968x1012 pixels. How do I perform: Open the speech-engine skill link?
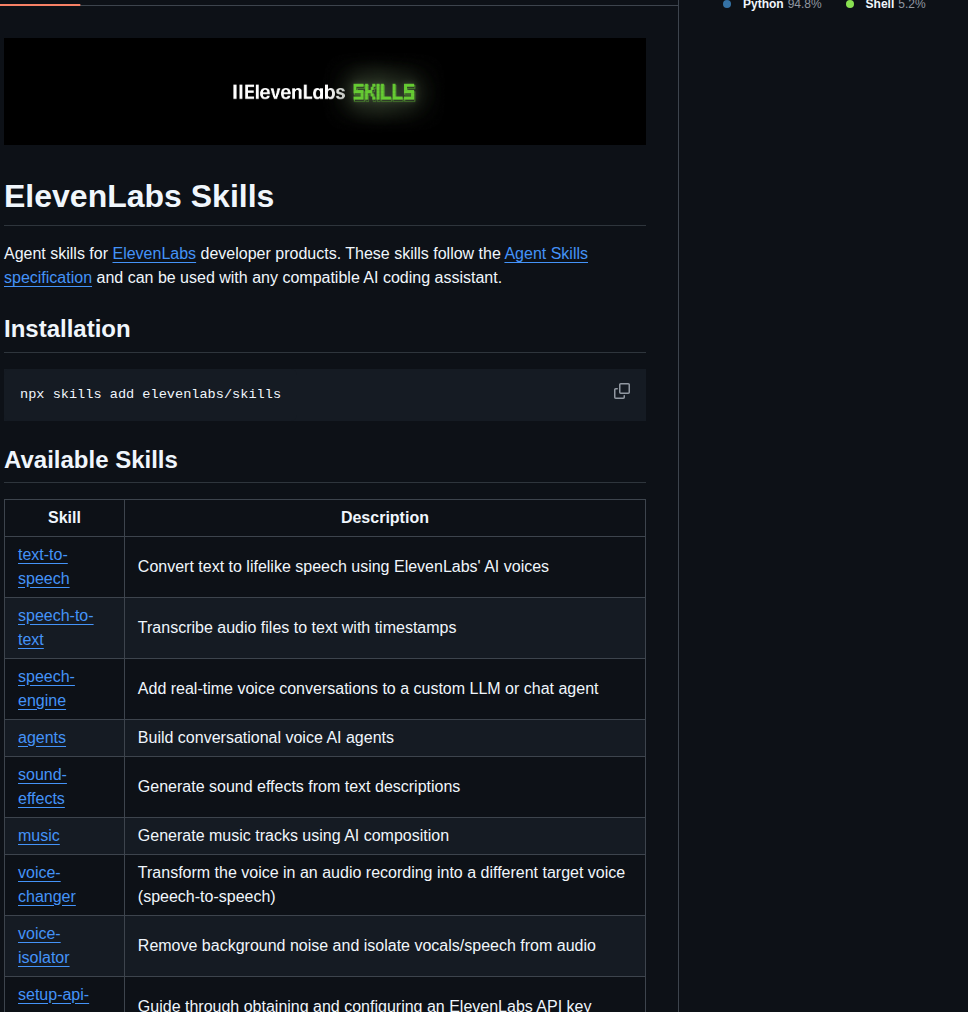(46, 689)
